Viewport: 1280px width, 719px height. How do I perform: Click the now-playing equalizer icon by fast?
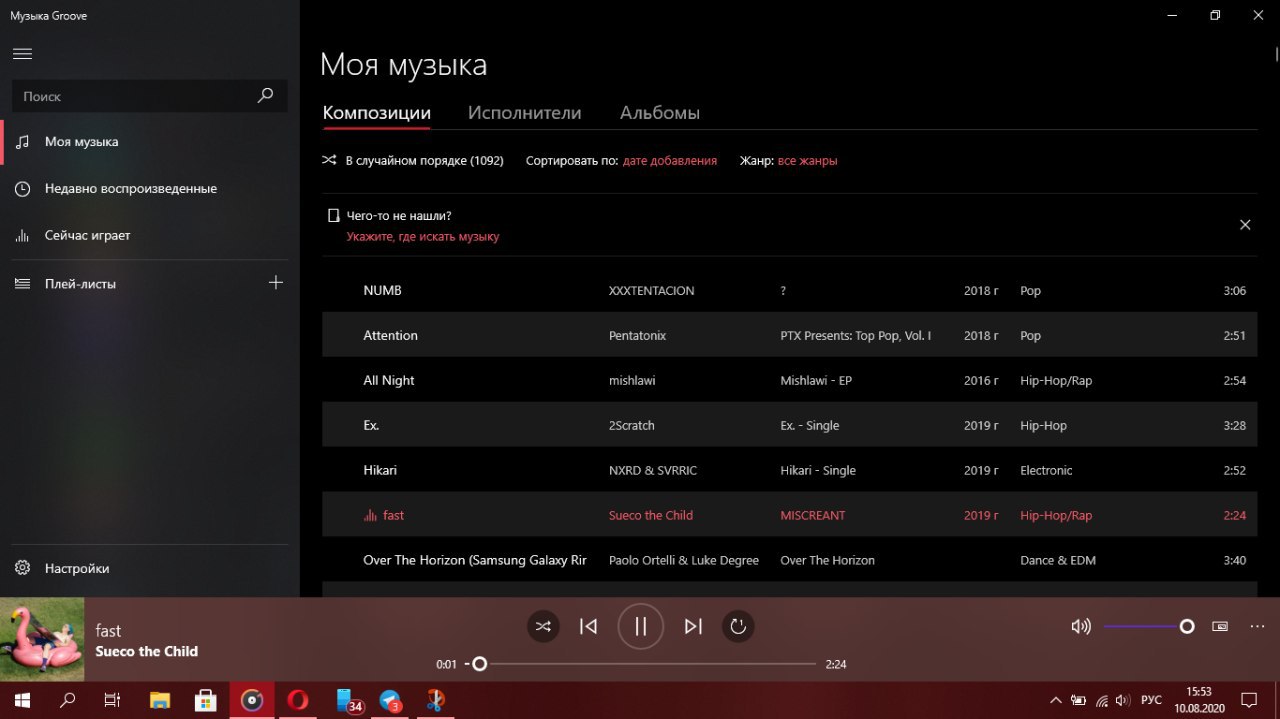[370, 516]
